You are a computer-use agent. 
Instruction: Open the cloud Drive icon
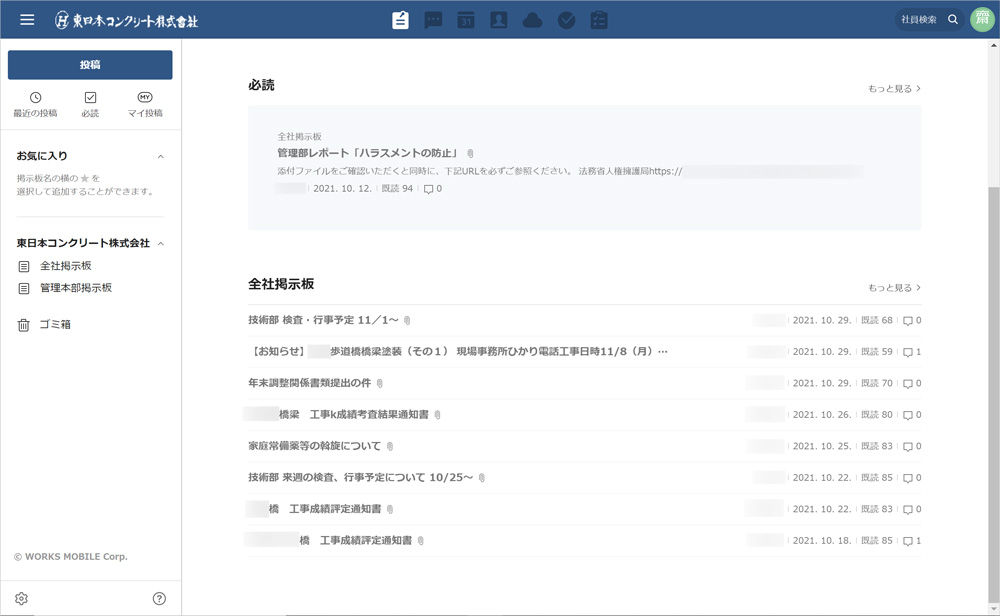pyautogui.click(x=532, y=20)
